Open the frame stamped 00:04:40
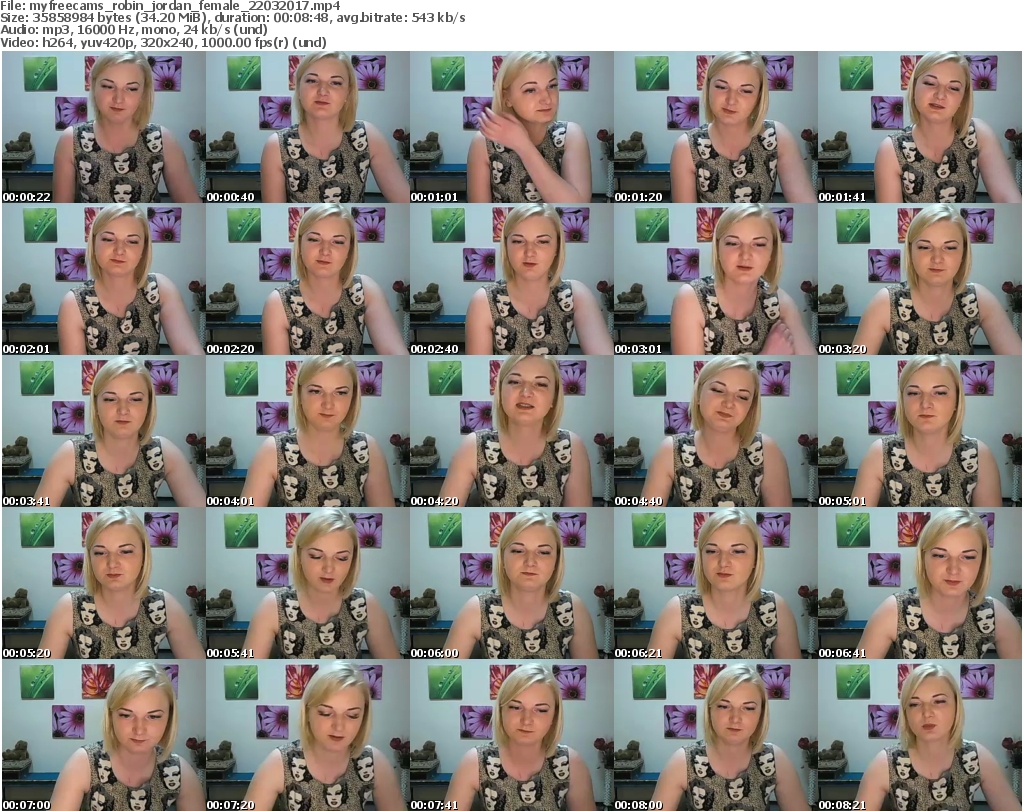The image size is (1024, 811). tap(716, 432)
